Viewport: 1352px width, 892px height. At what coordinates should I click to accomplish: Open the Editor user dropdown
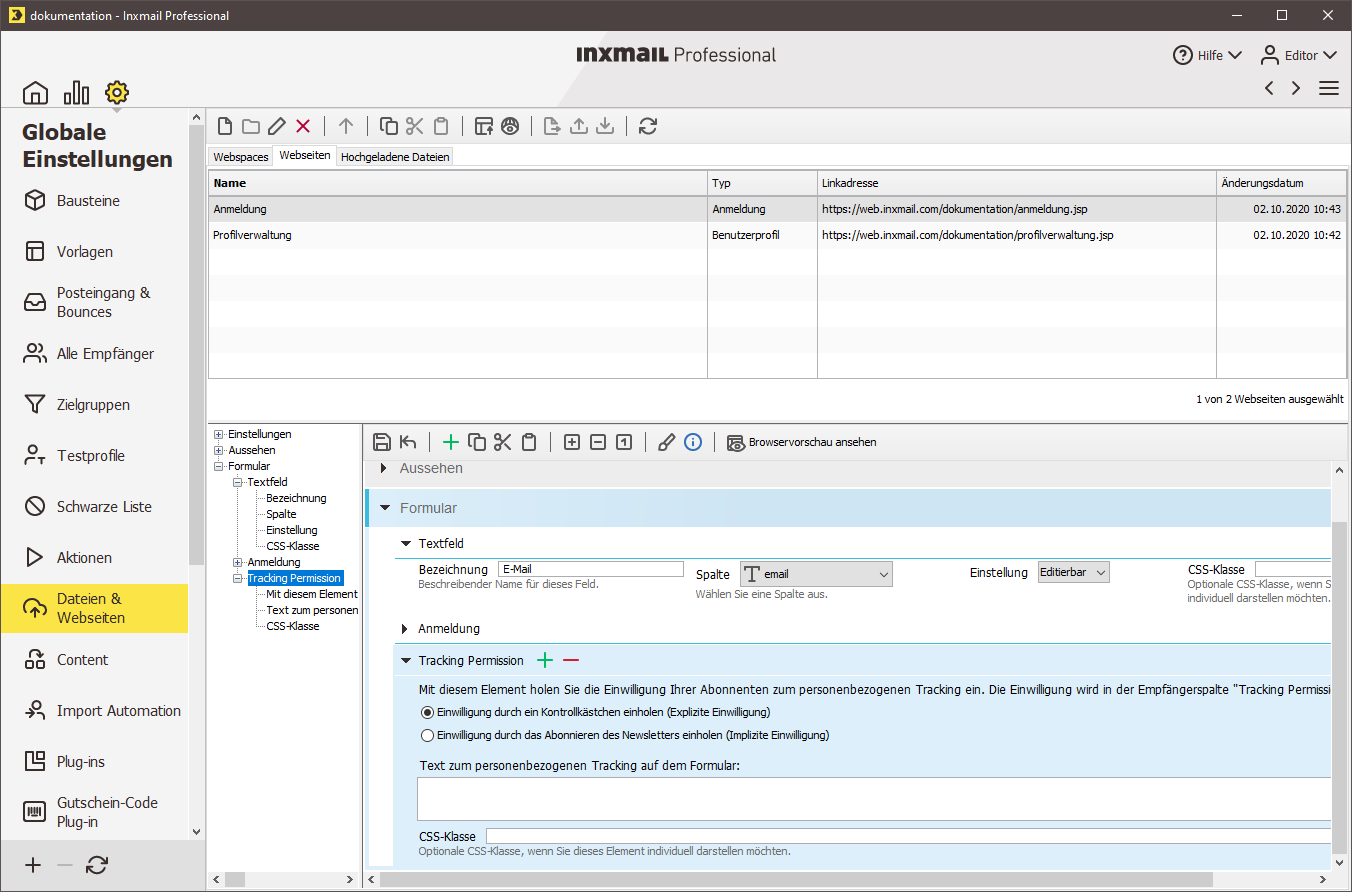[1298, 55]
